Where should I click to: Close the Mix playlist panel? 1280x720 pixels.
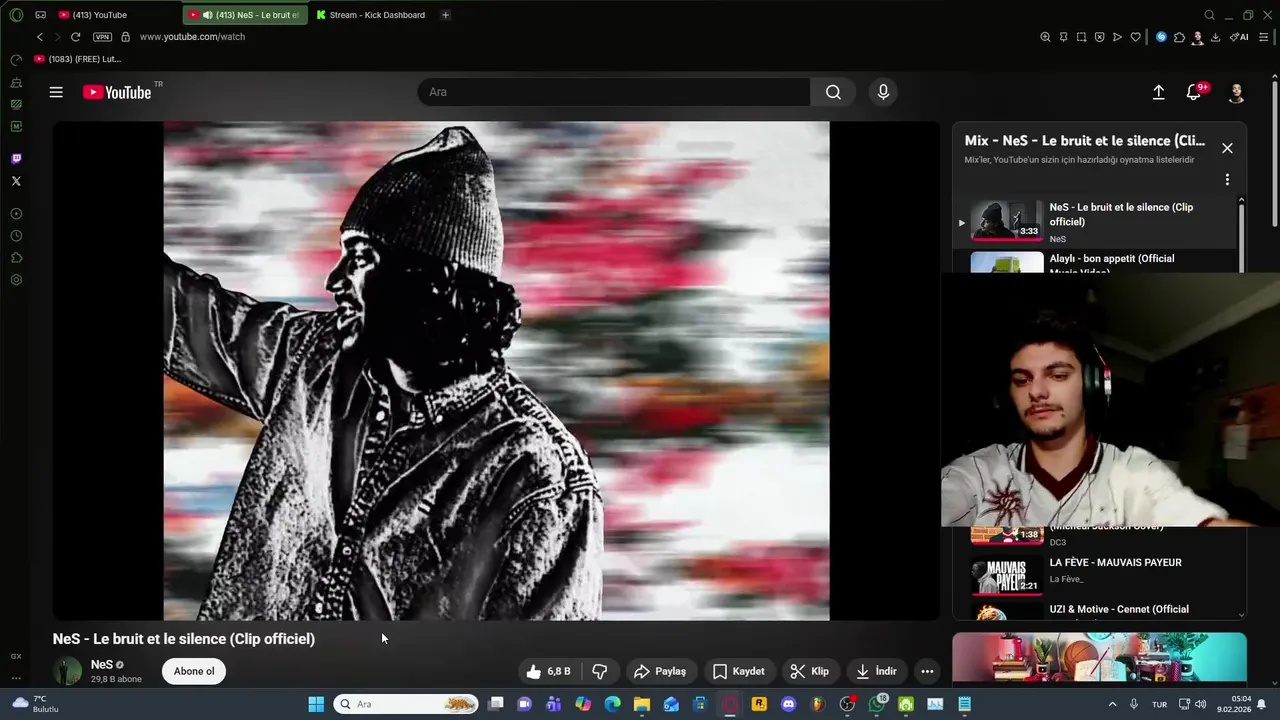[x=1227, y=148]
